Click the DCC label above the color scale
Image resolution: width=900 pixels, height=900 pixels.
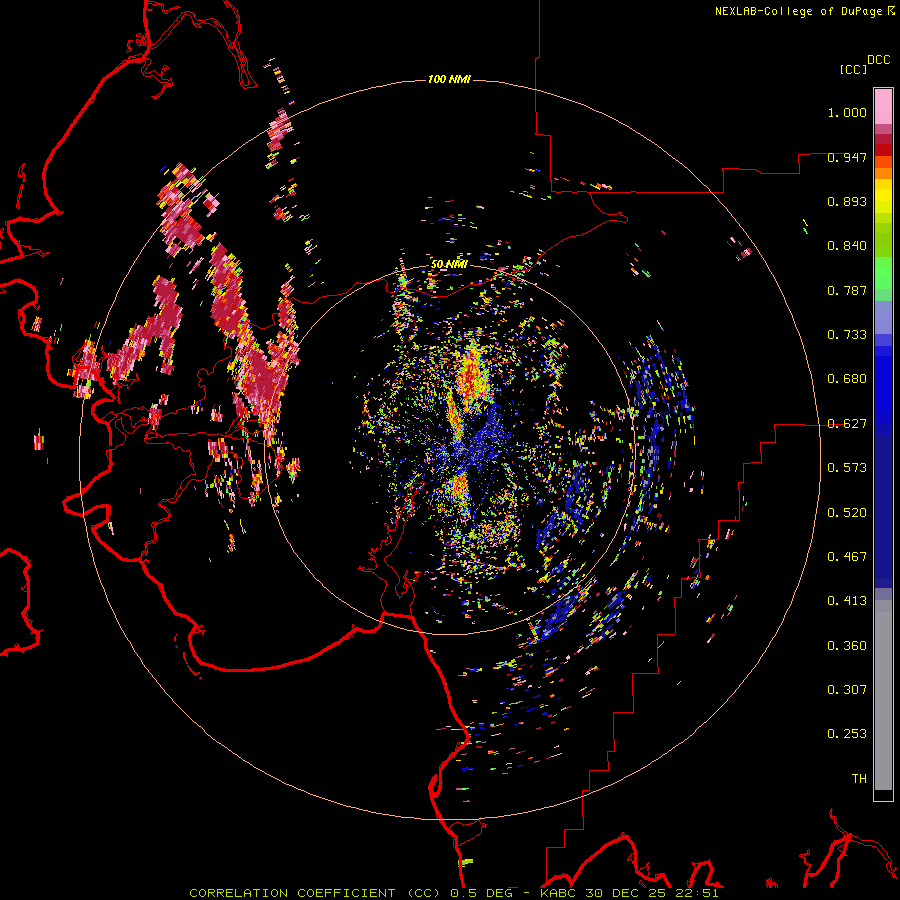tap(879, 60)
